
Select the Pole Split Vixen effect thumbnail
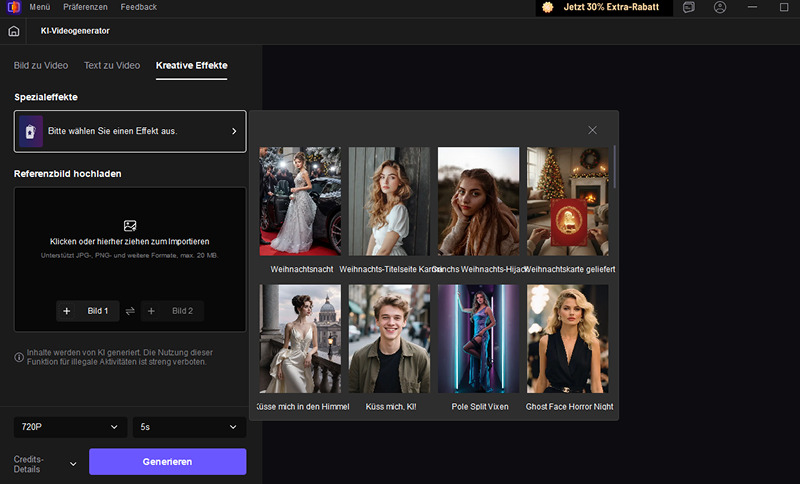click(x=478, y=339)
